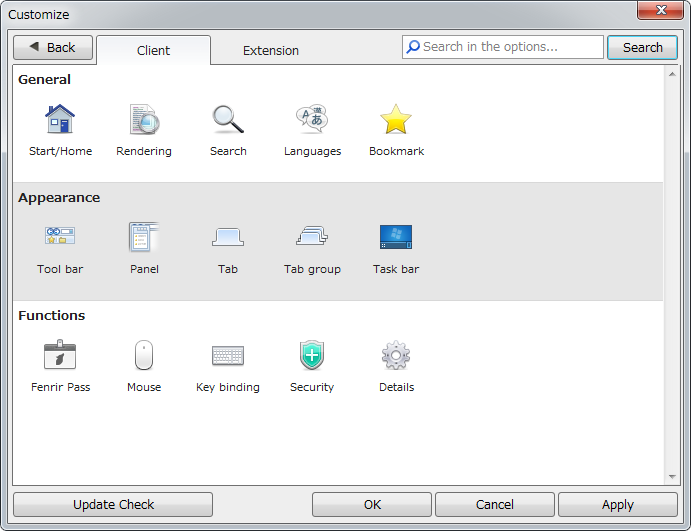Screen dimensions: 691x531
Task: Click the Cancel button
Action: (x=494, y=504)
